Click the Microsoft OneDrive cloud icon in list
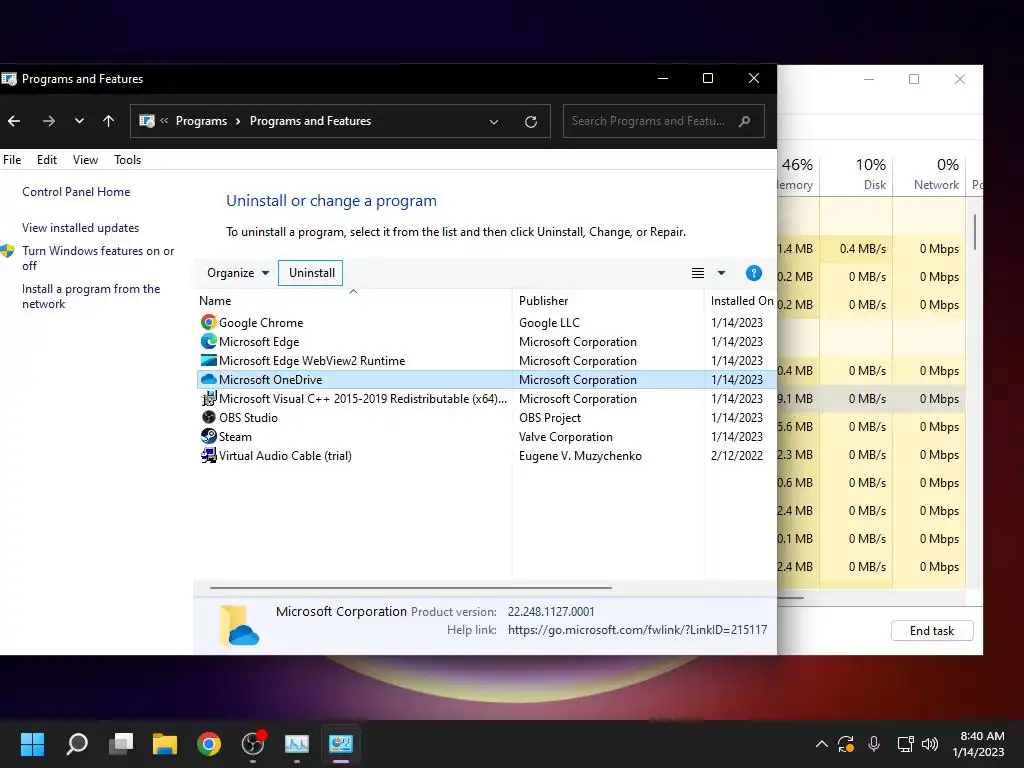Viewport: 1024px width, 768px height. pyautogui.click(x=208, y=379)
